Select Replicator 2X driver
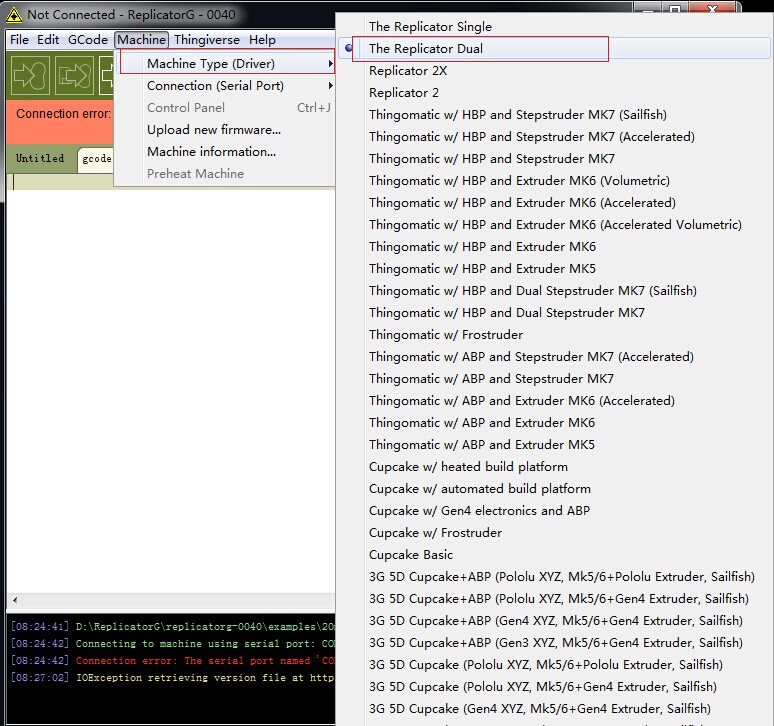The image size is (774, 726). click(x=554, y=71)
